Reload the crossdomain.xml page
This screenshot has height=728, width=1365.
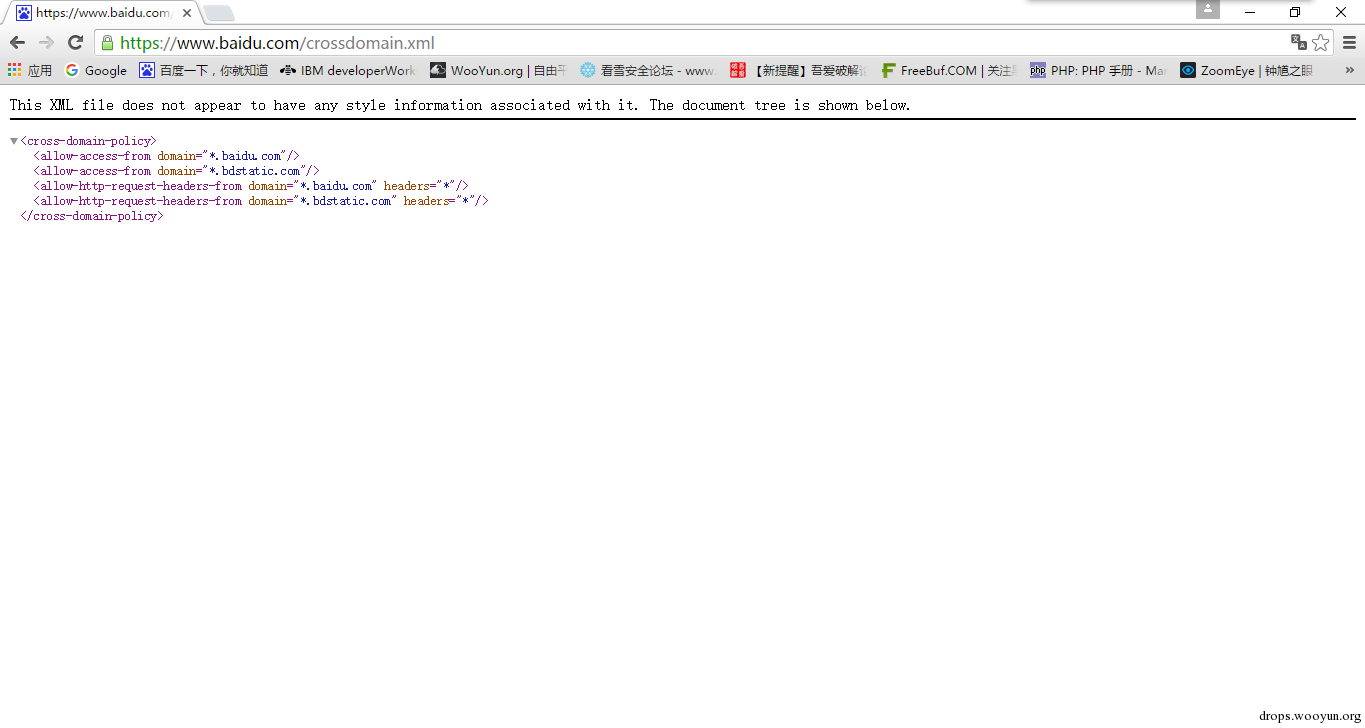coord(75,42)
